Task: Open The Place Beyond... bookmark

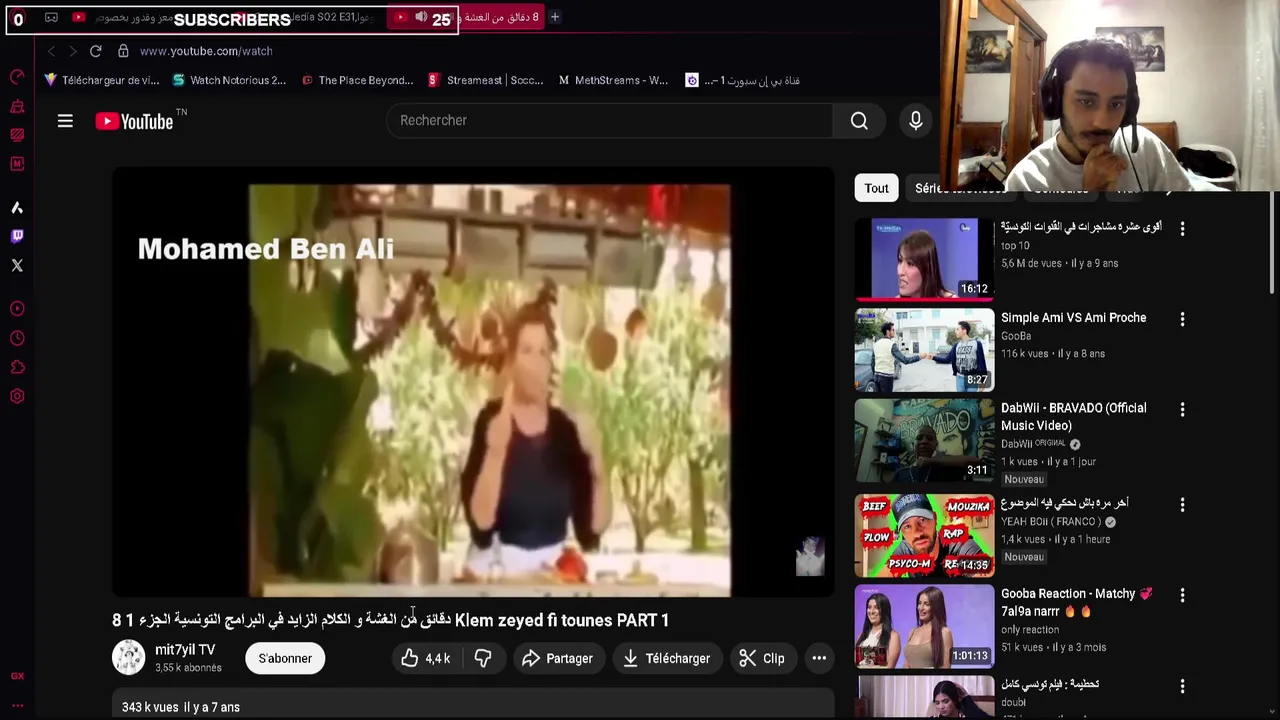Action: tap(357, 80)
